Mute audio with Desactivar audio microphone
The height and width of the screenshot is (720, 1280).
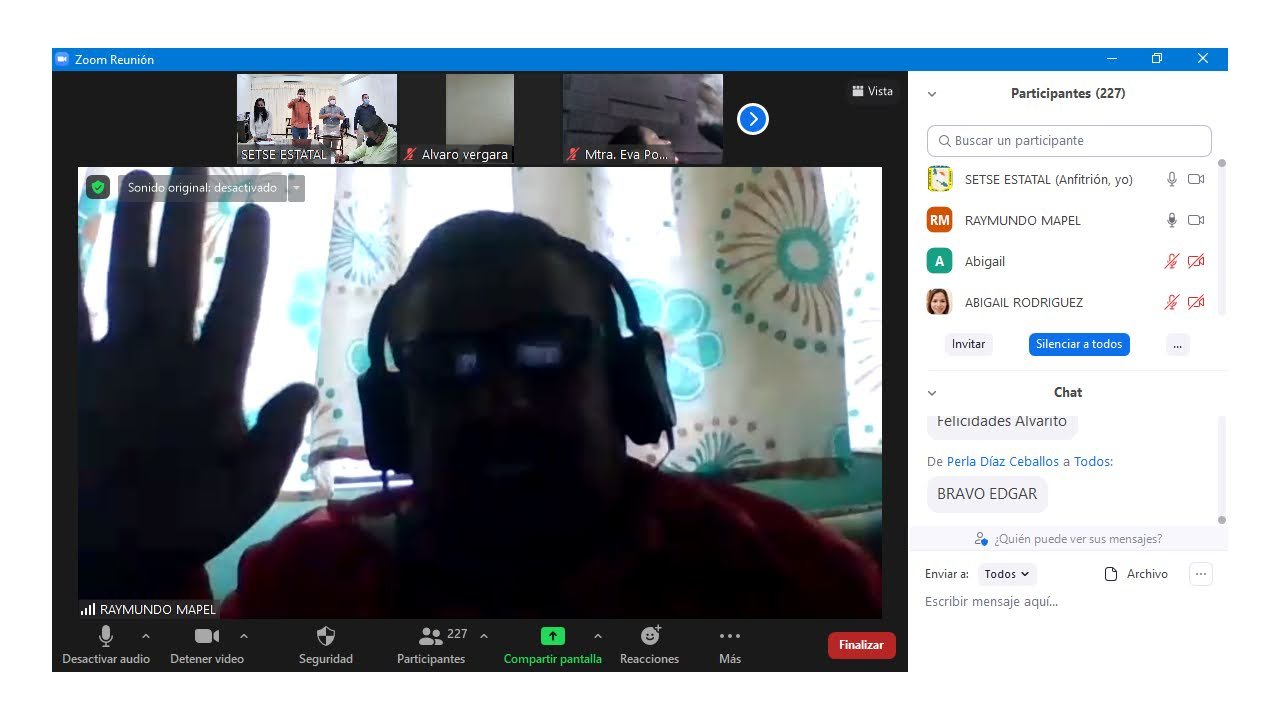(106, 644)
